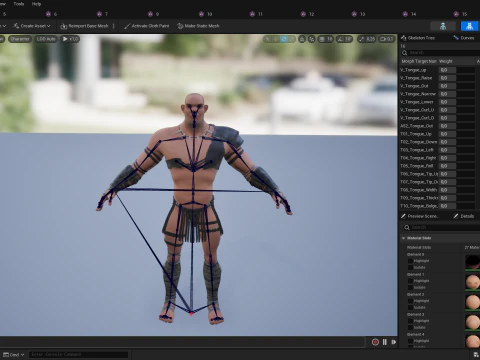The image size is (480, 360).
Task: Open the playback speed x1.0 menu
Action: pos(70,39)
